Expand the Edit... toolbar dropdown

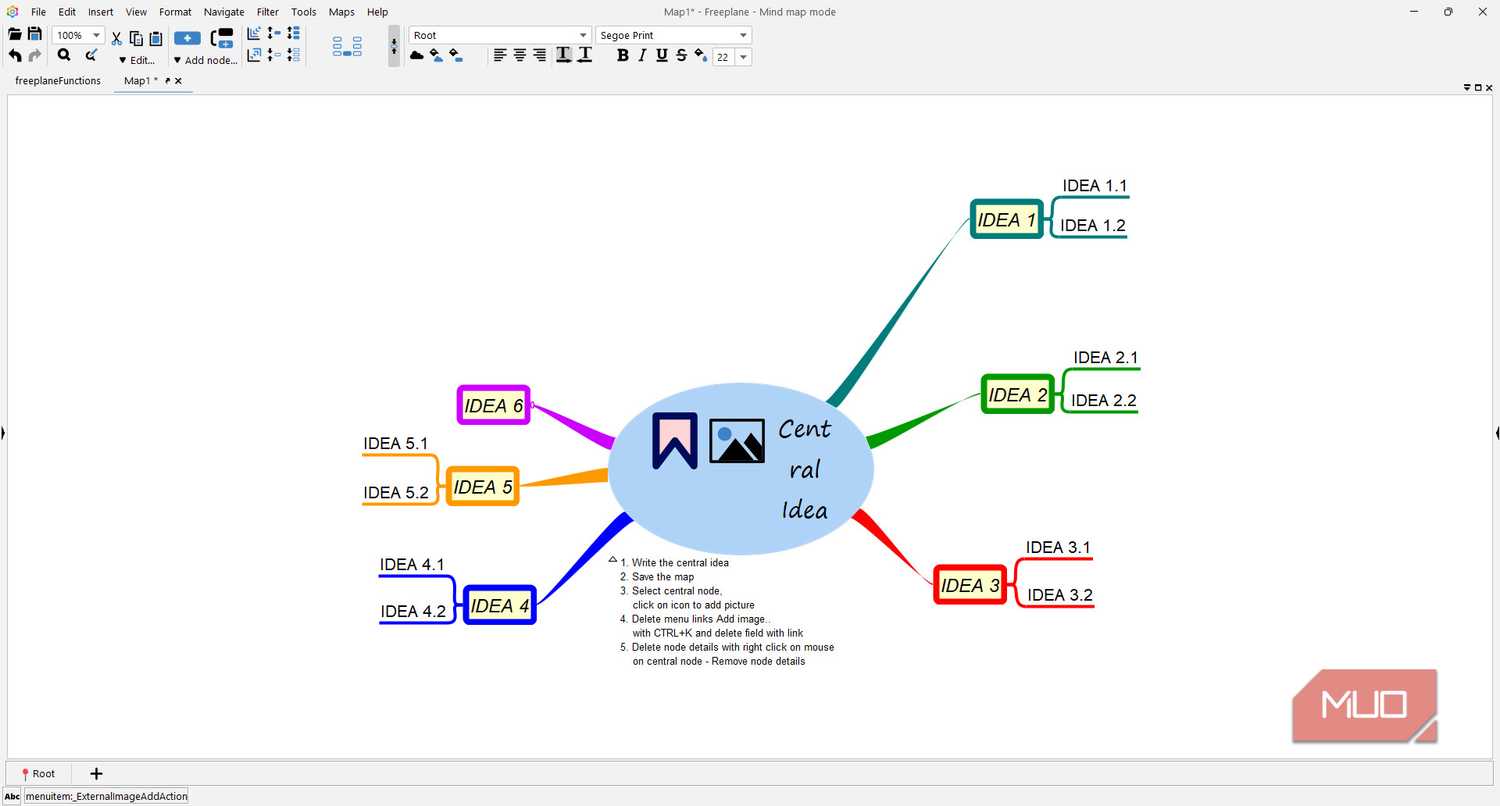(x=137, y=60)
